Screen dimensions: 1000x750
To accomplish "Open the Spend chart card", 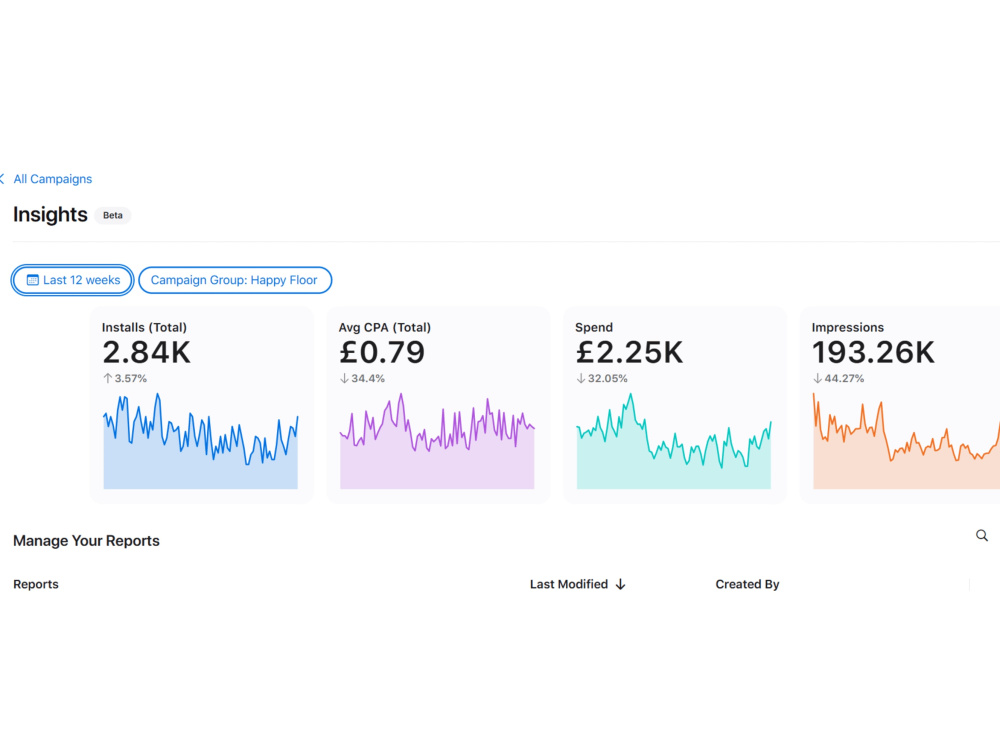I will coord(675,405).
